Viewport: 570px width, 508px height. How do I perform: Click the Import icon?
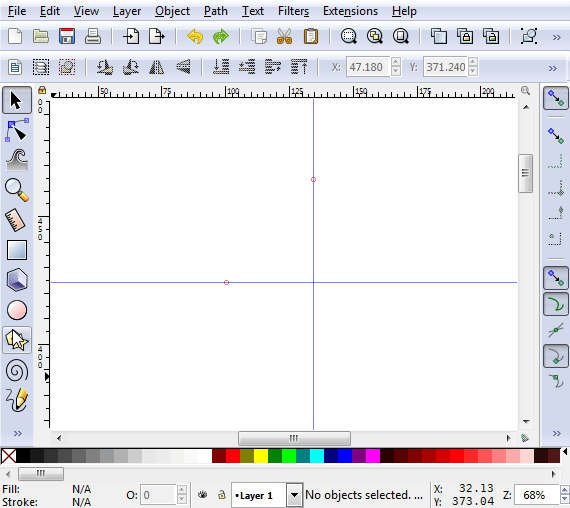click(131, 36)
